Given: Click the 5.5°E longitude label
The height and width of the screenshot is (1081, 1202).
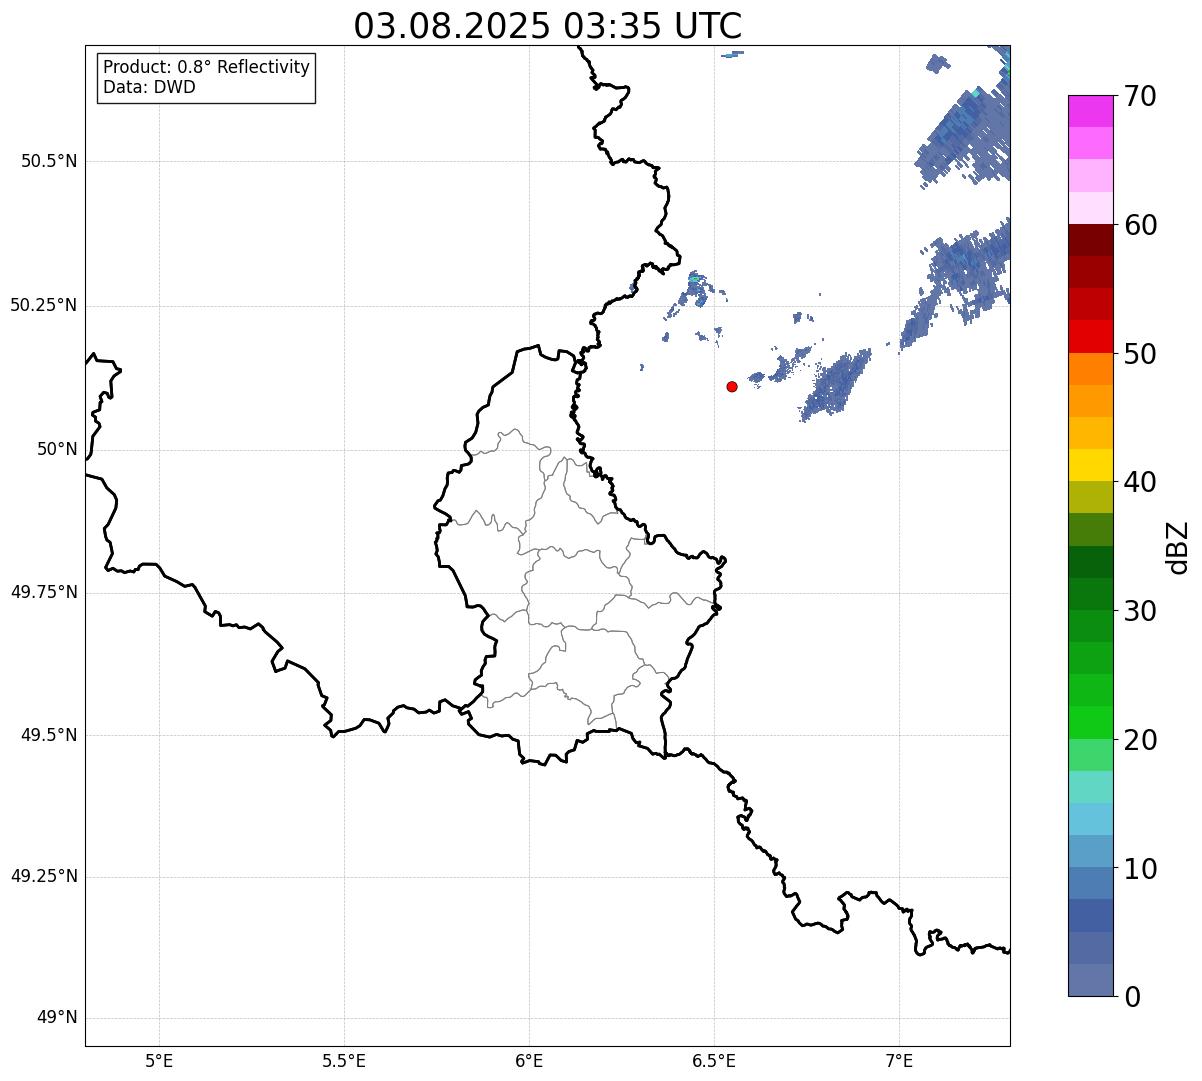Looking at the screenshot, I should [x=344, y=1060].
